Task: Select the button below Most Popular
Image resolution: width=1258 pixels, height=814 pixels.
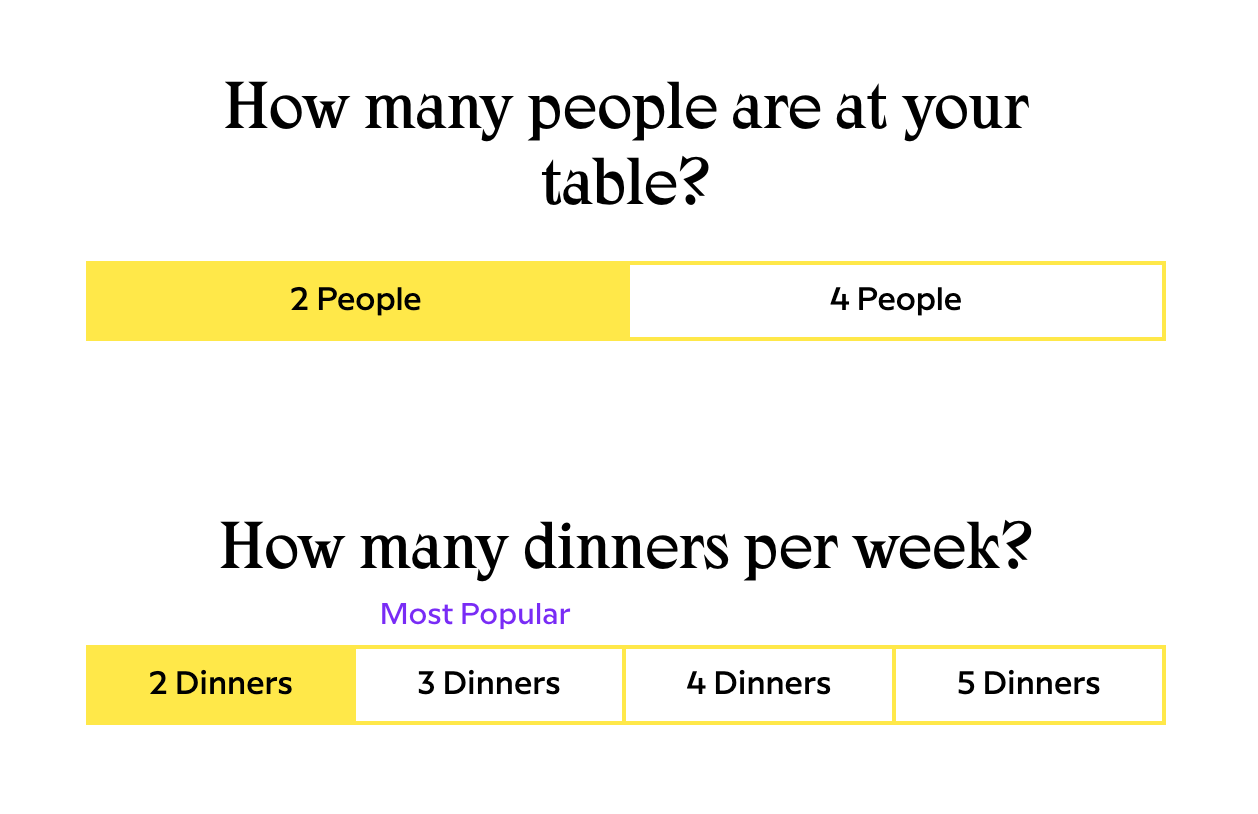Action: (489, 684)
